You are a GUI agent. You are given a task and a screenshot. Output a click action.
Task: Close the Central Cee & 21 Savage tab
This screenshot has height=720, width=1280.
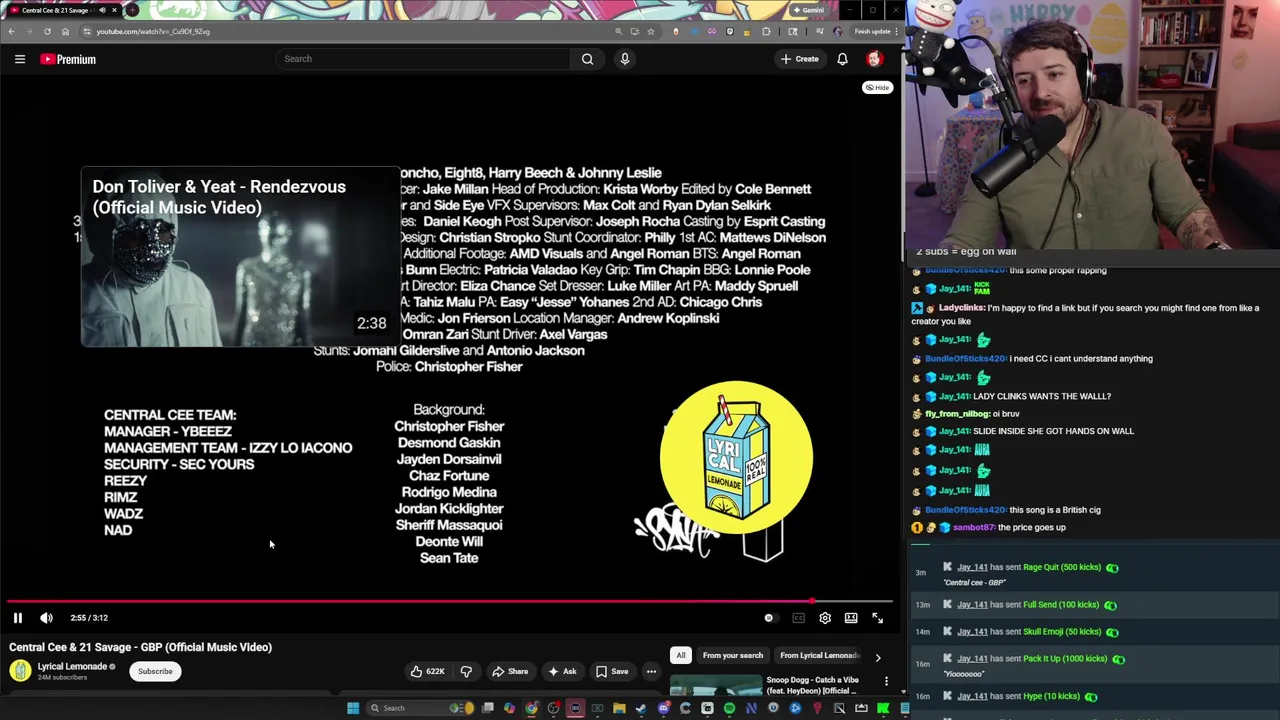(x=114, y=10)
